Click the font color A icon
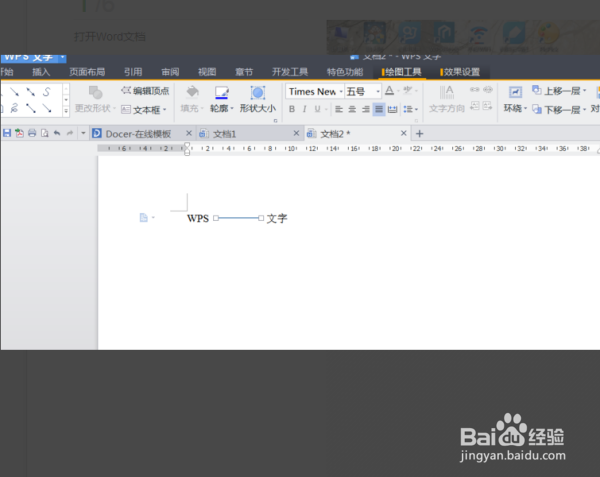This screenshot has width=600, height=477. click(389, 91)
